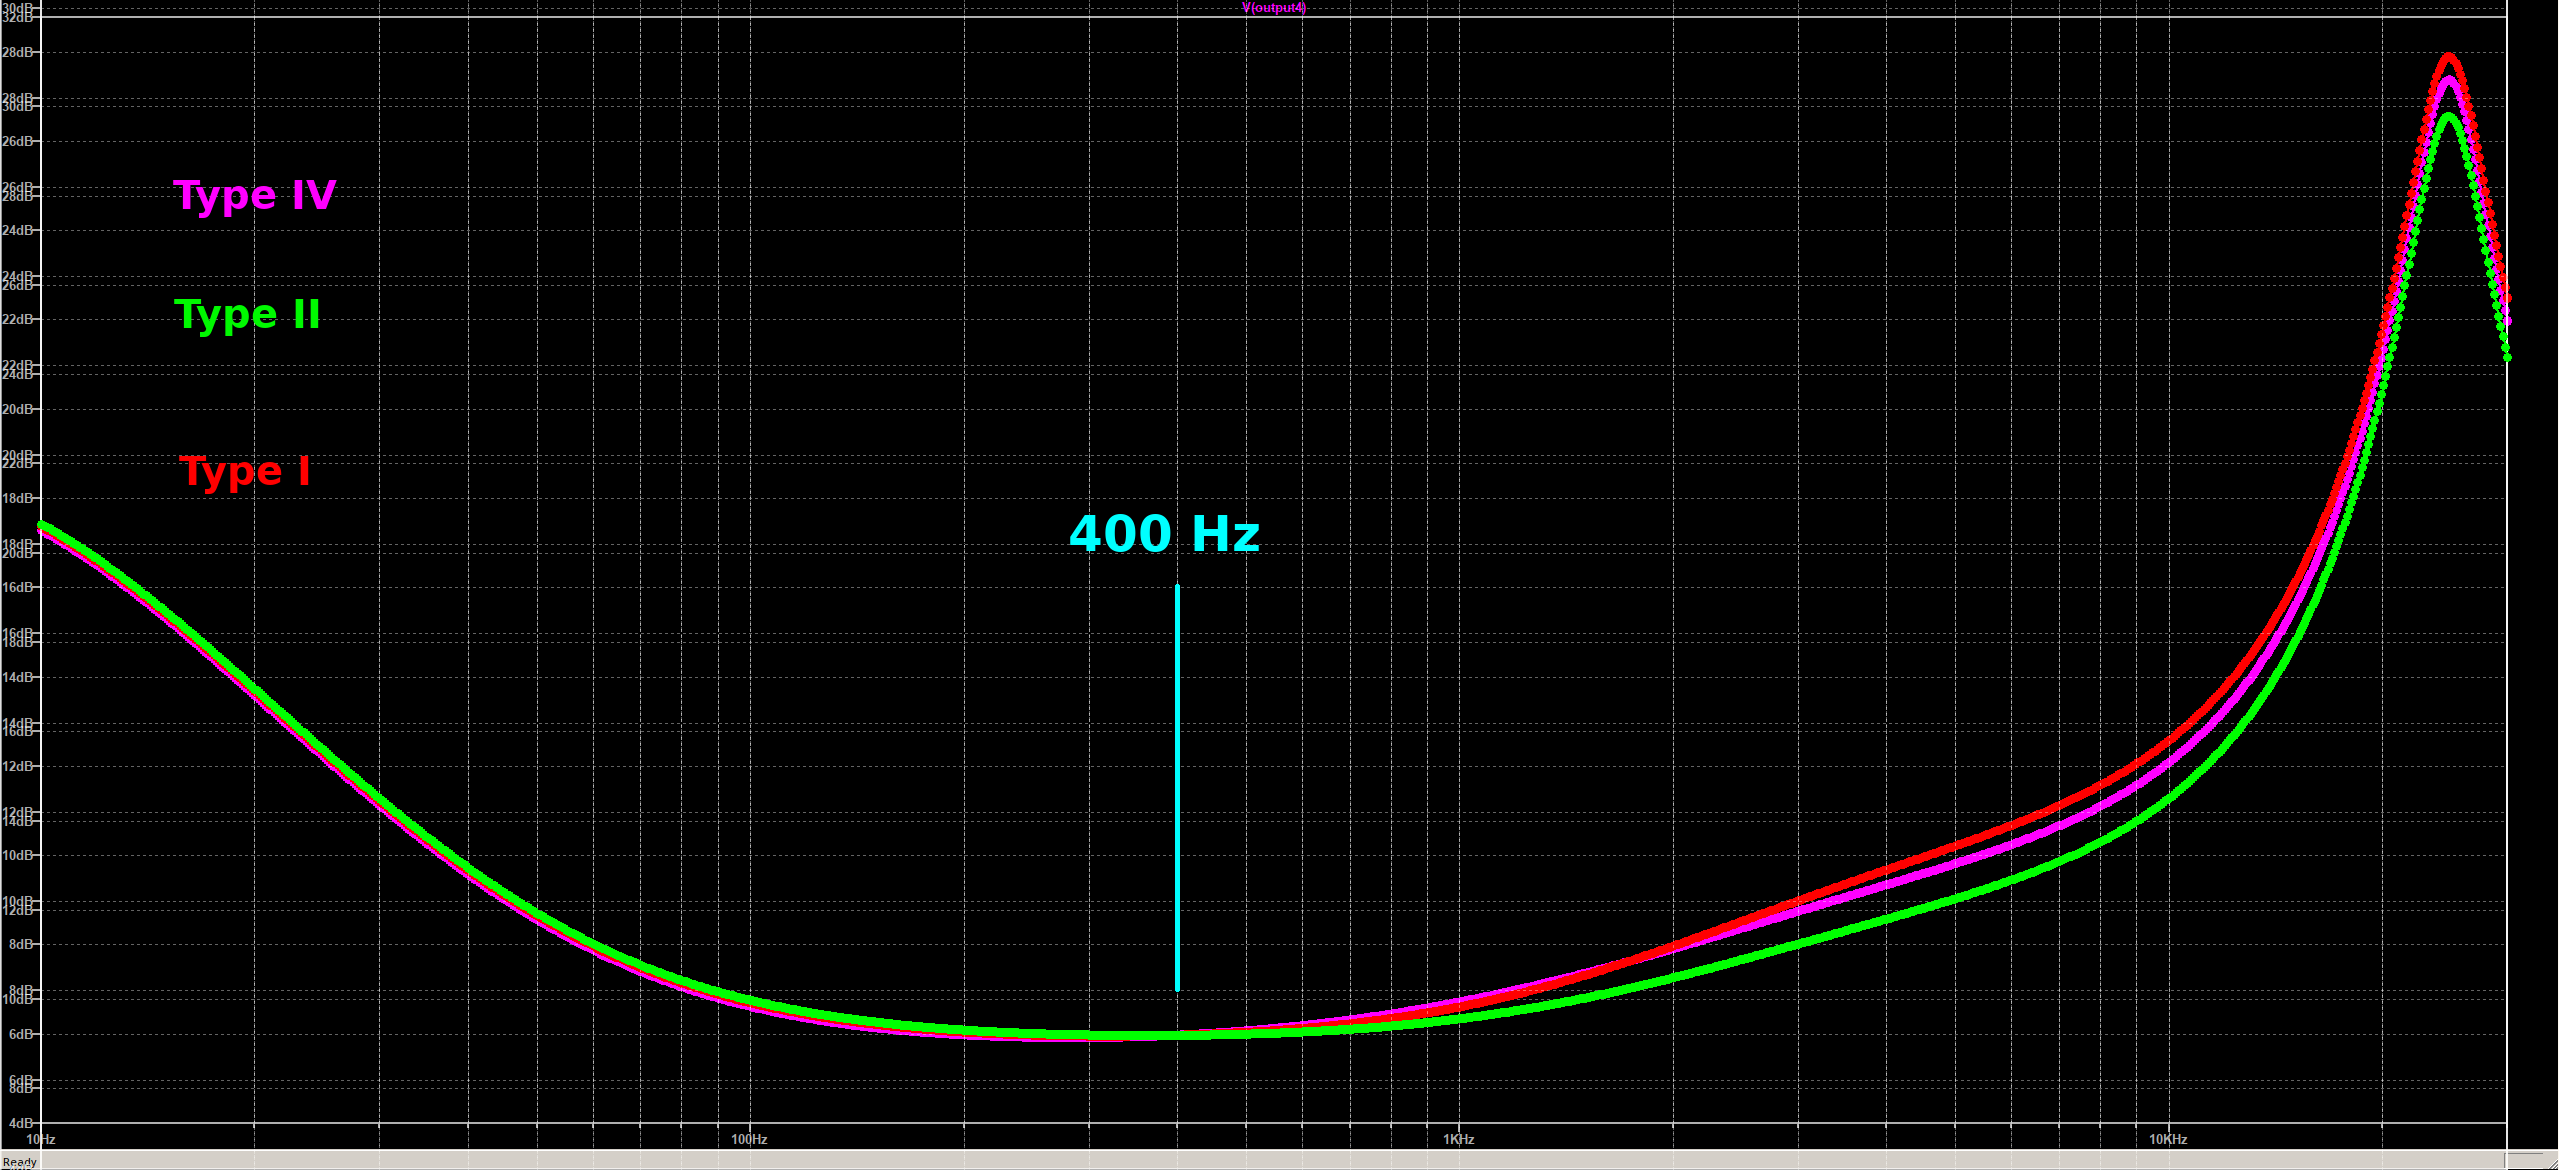Click the 4dB vertical axis label
Image resolution: width=2560 pixels, height=1170 pixels.
click(x=21, y=1123)
